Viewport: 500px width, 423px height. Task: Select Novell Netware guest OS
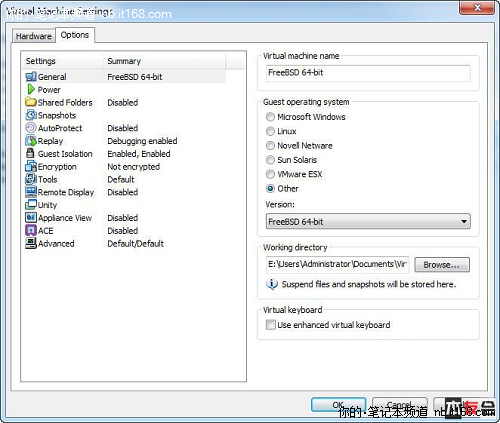point(270,146)
